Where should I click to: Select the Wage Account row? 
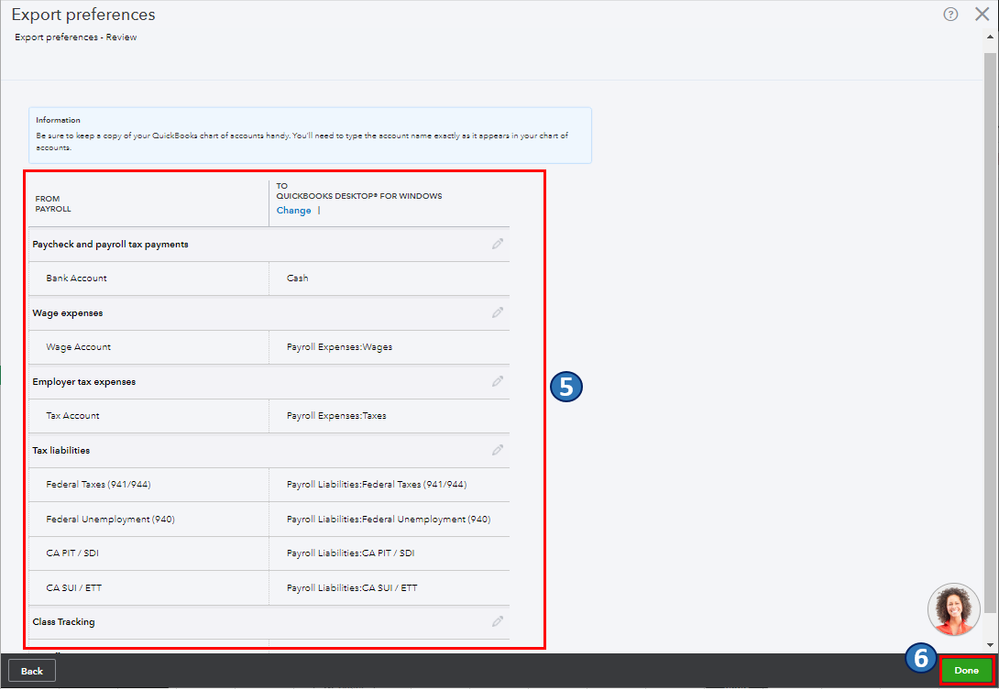pos(78,347)
